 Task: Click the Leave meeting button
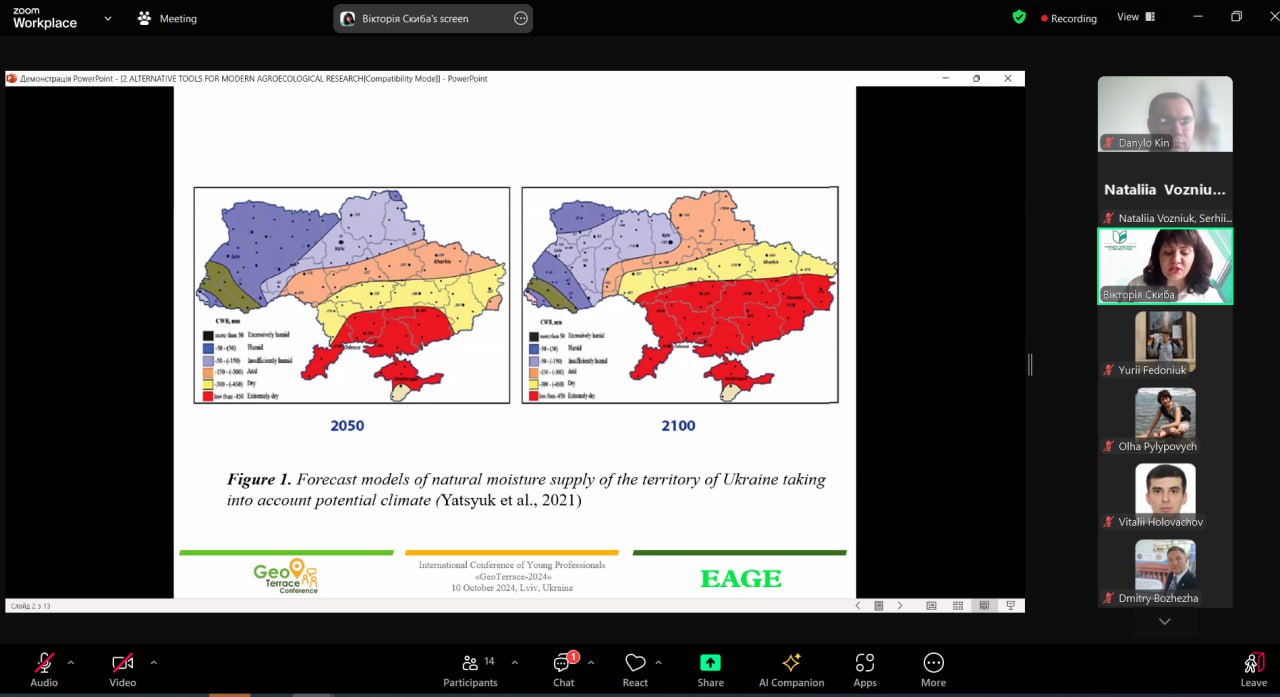point(1253,669)
